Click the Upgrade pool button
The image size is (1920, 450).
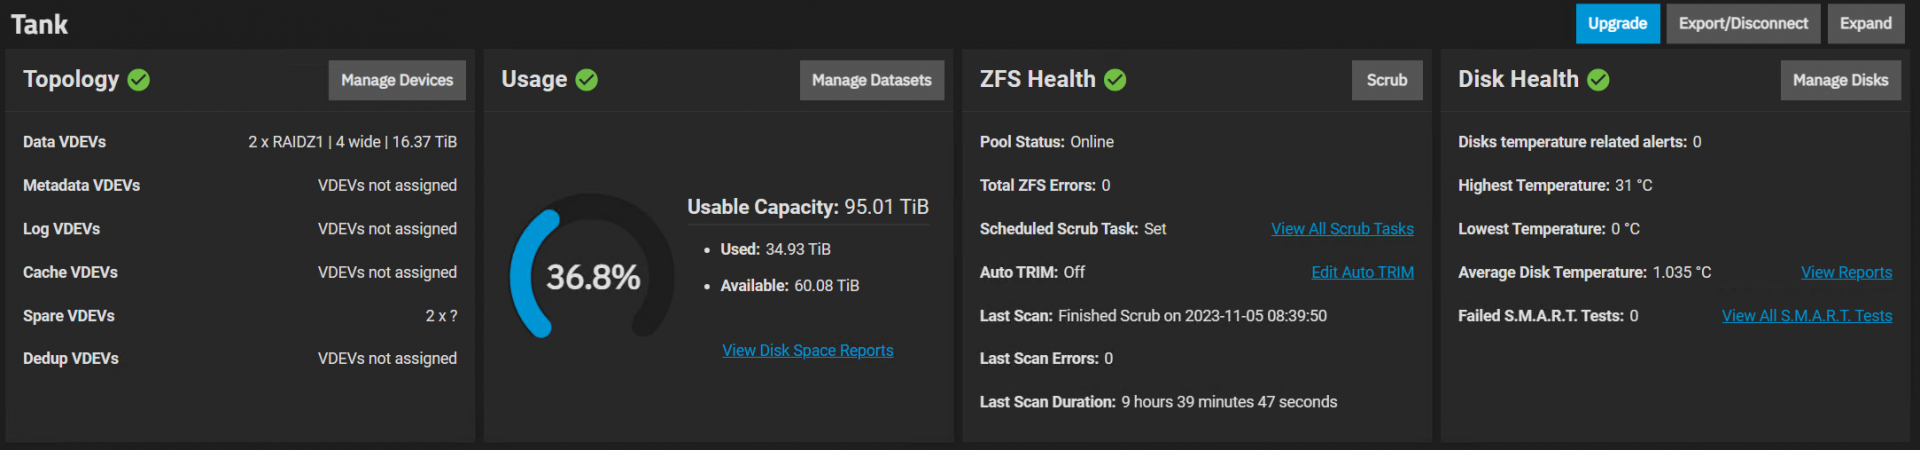(1617, 24)
